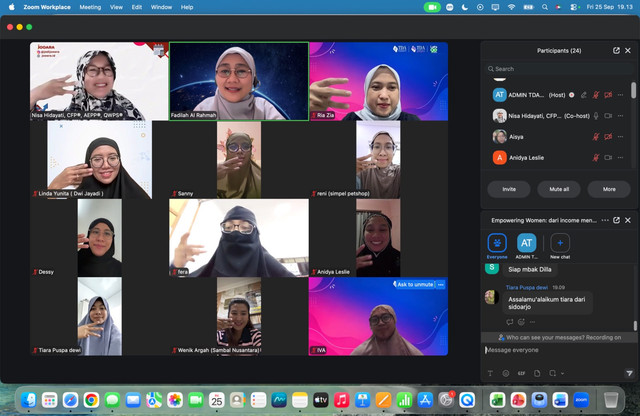Start a New chat
This screenshot has width=640, height=416.
click(x=560, y=246)
